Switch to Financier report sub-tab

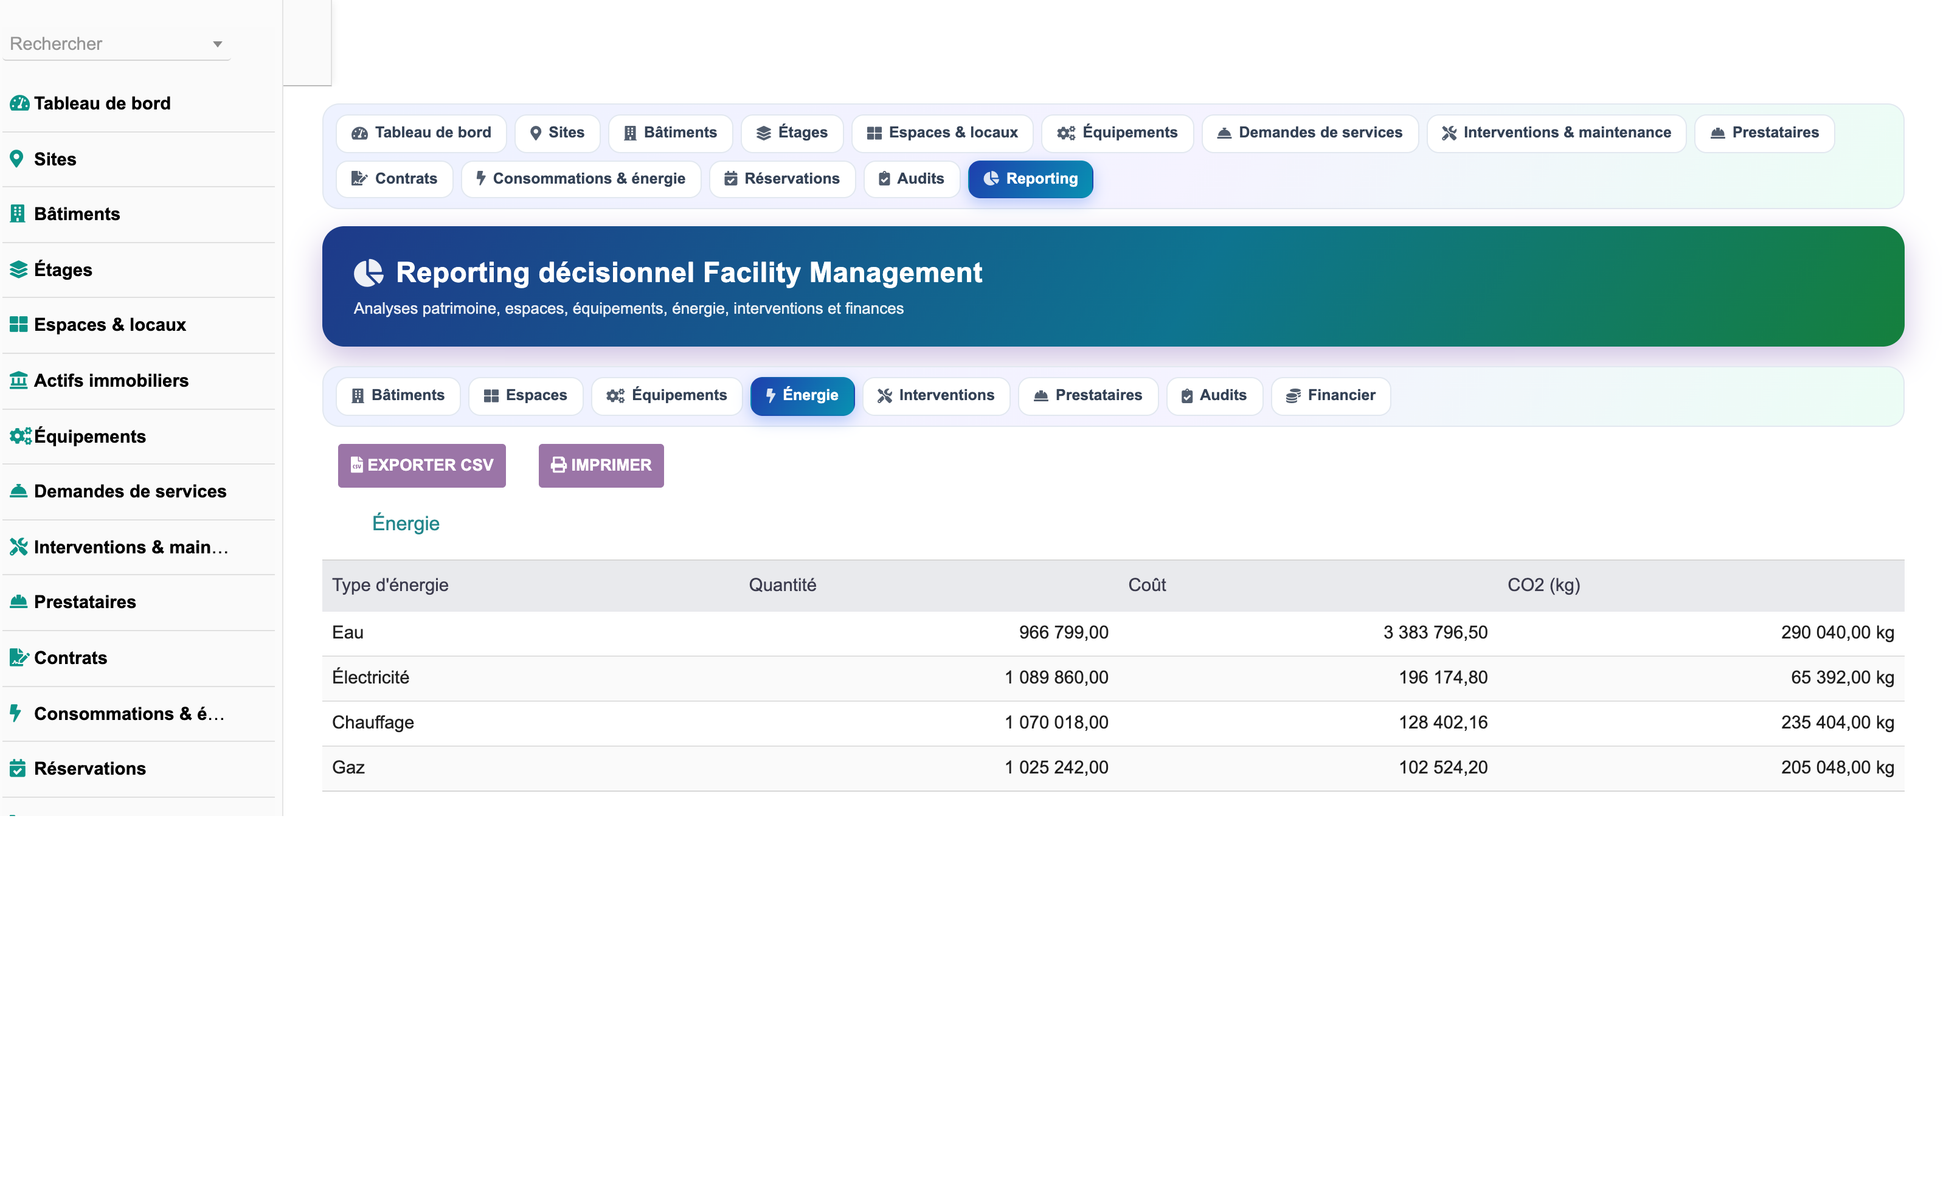click(x=1330, y=396)
